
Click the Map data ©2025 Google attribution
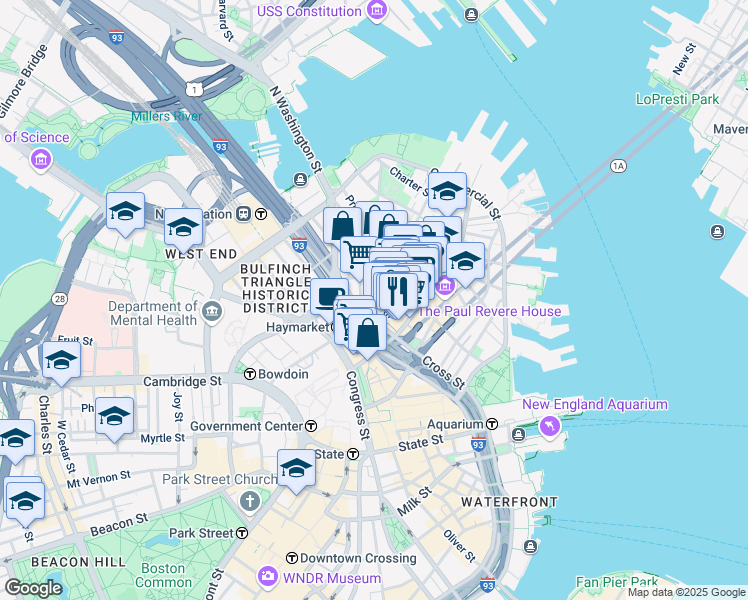pos(687,592)
